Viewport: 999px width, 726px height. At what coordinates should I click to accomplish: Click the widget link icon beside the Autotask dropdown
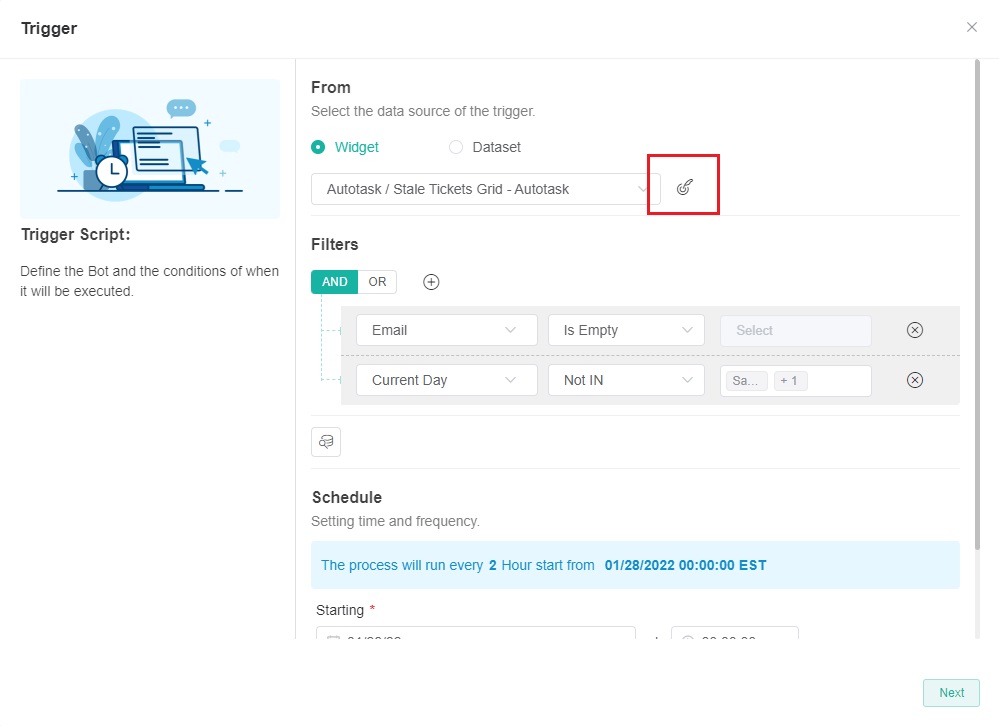tap(684, 188)
